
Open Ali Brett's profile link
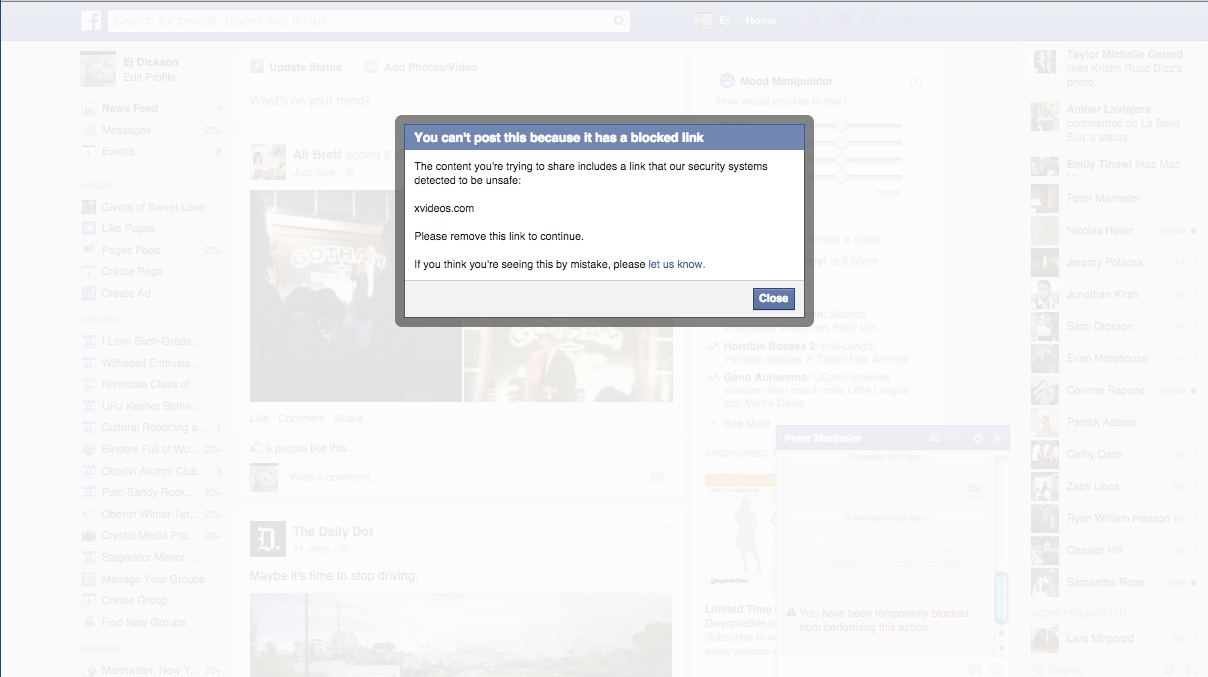pos(316,154)
